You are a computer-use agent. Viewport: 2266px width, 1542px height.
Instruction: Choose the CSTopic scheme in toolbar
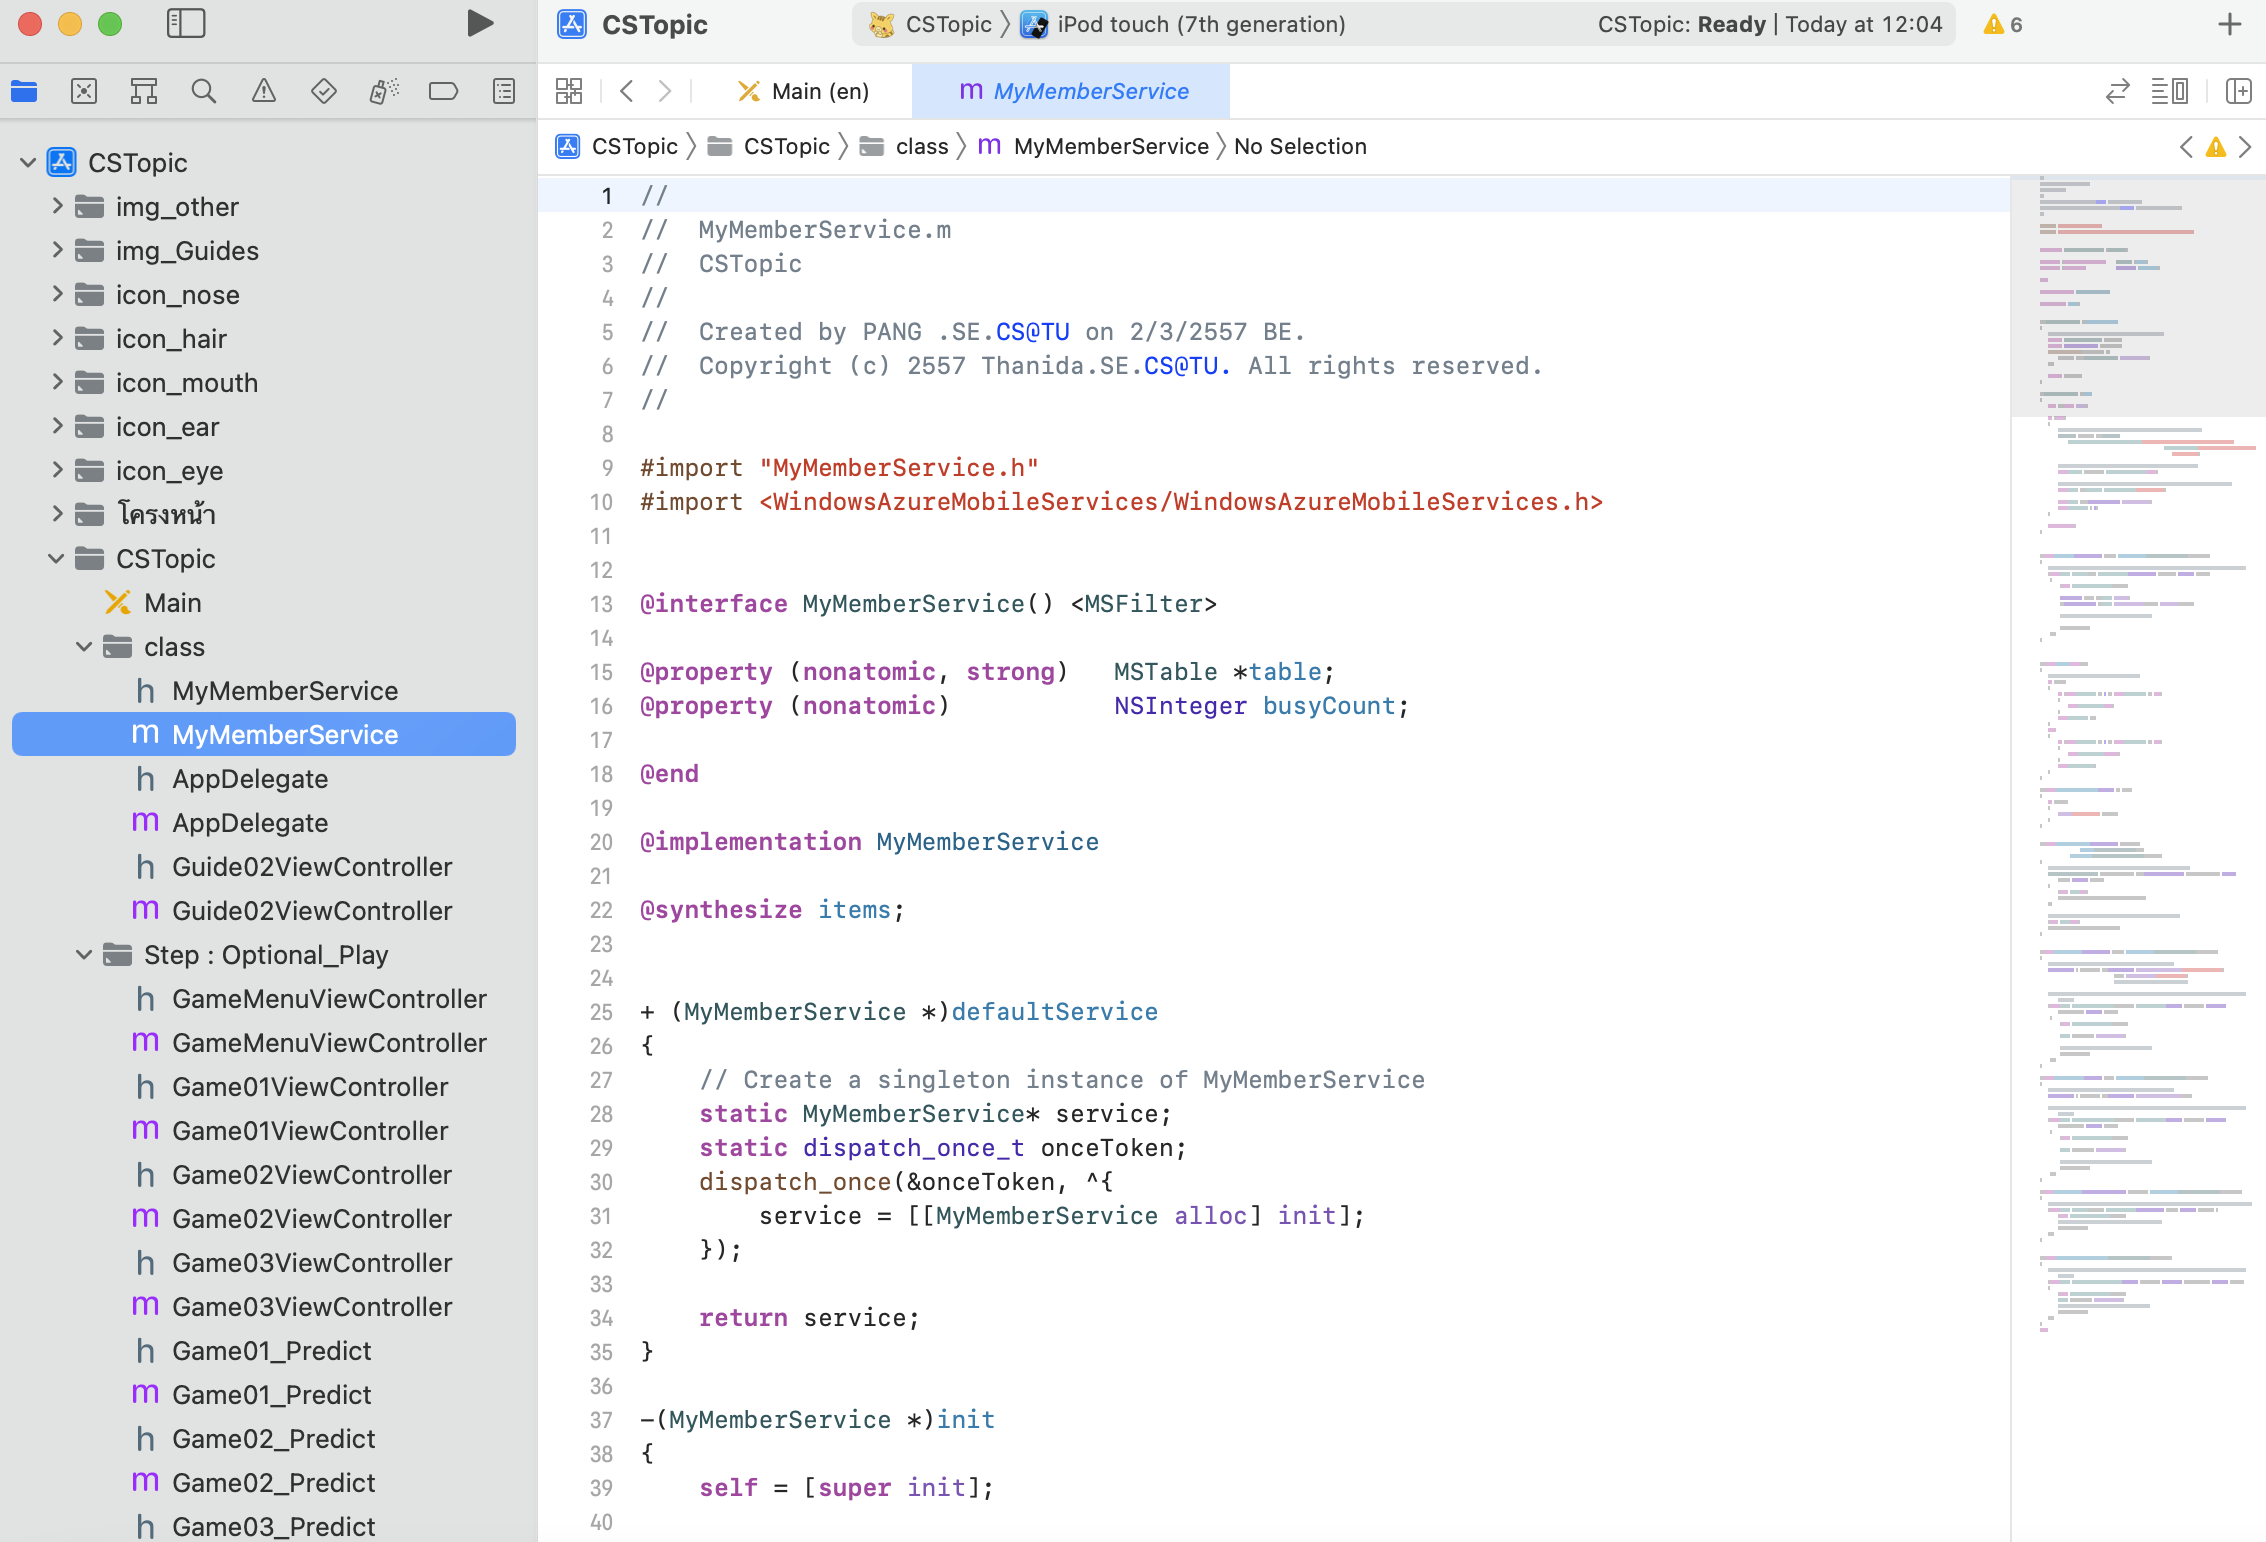click(931, 24)
